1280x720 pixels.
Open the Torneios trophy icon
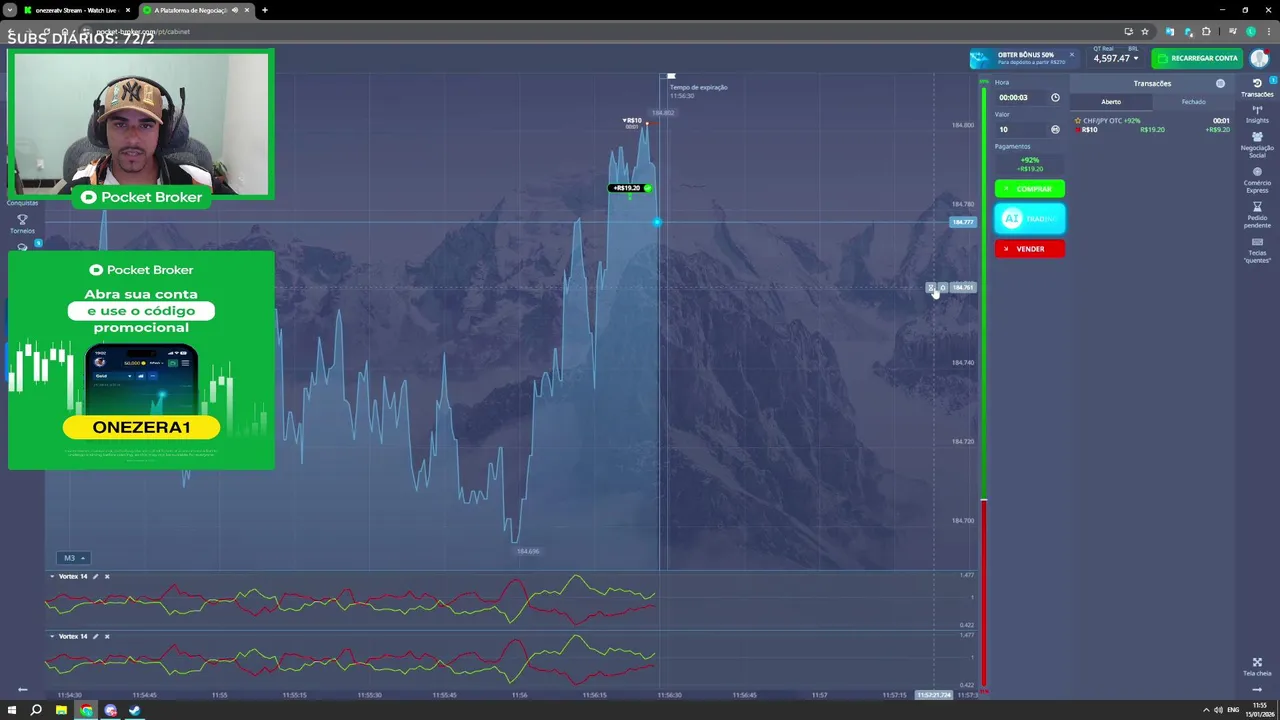click(22, 224)
